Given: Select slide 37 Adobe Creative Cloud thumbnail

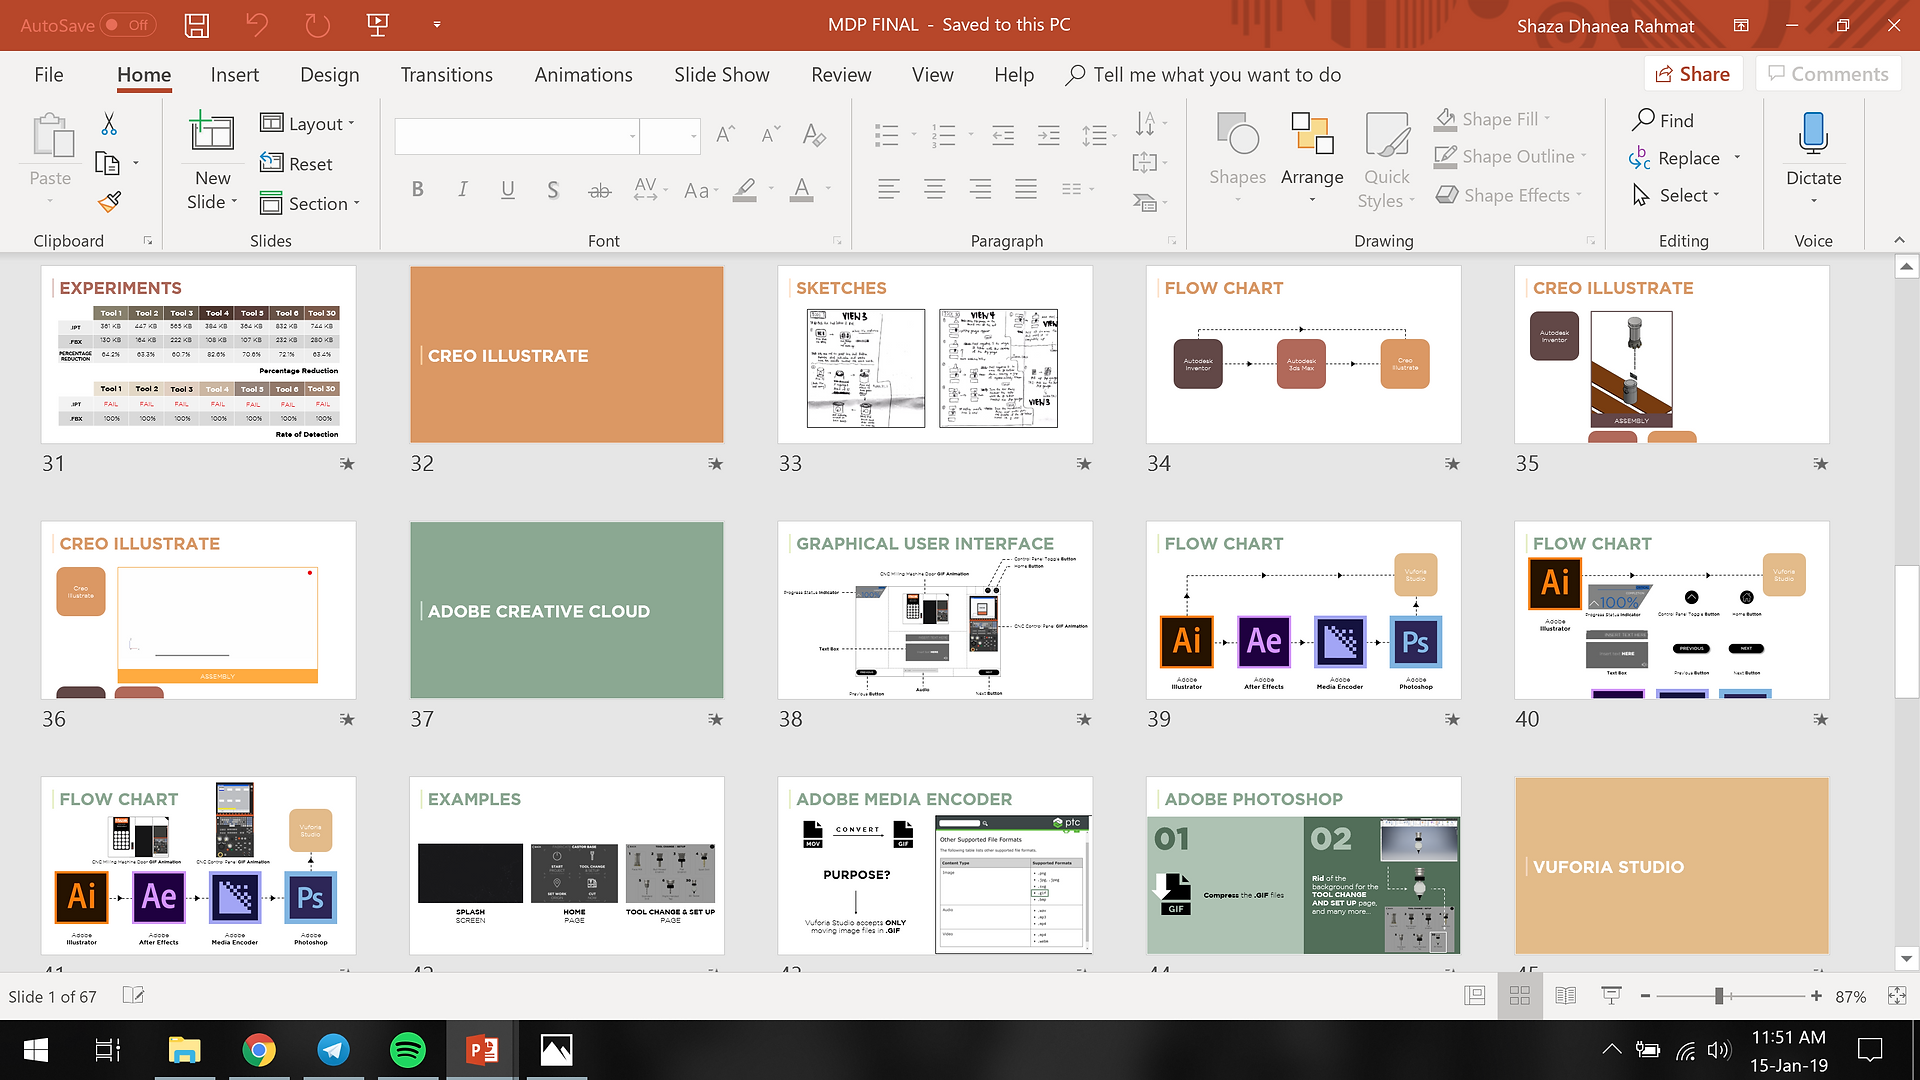Looking at the screenshot, I should (x=567, y=610).
